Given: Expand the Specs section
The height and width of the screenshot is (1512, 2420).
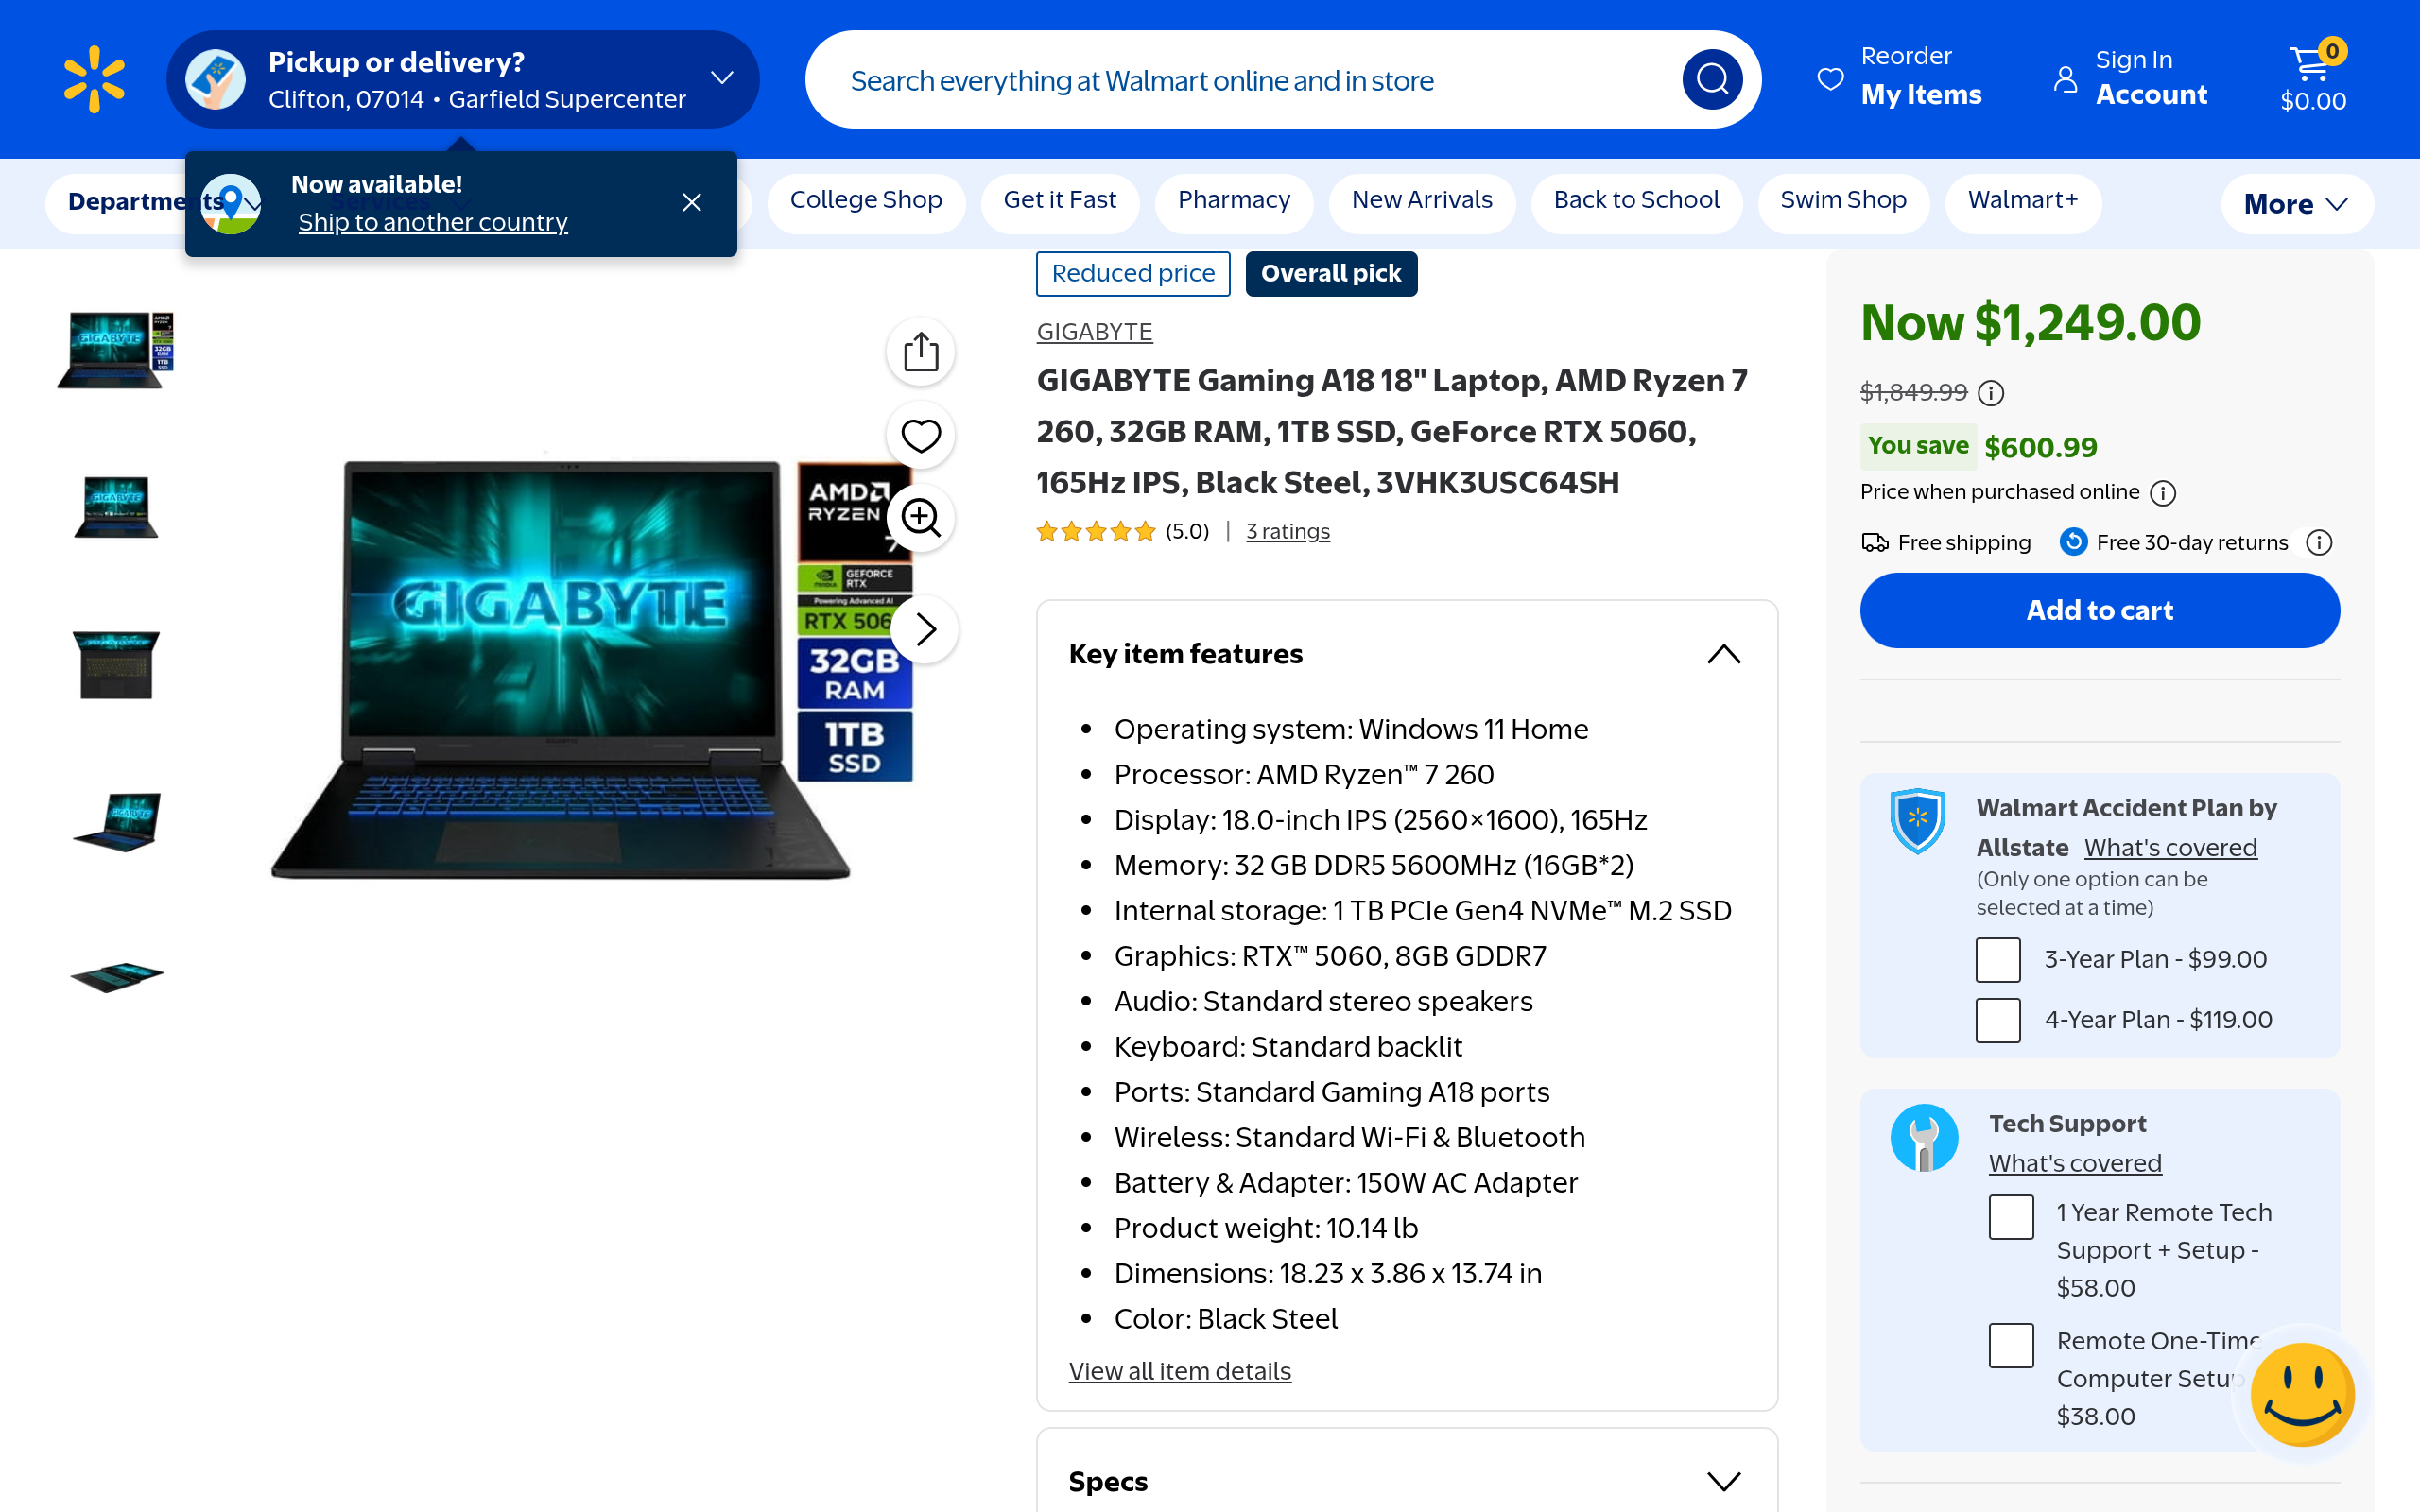Looking at the screenshot, I should coord(1724,1481).
